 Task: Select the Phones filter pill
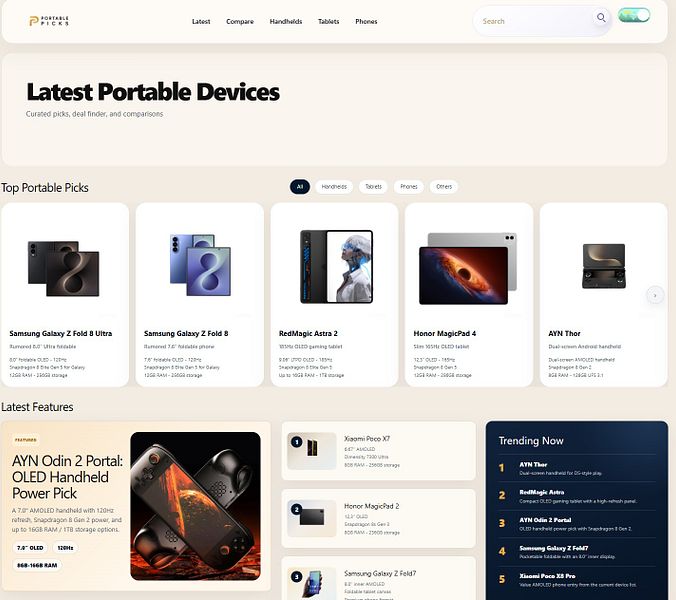pyautogui.click(x=409, y=187)
